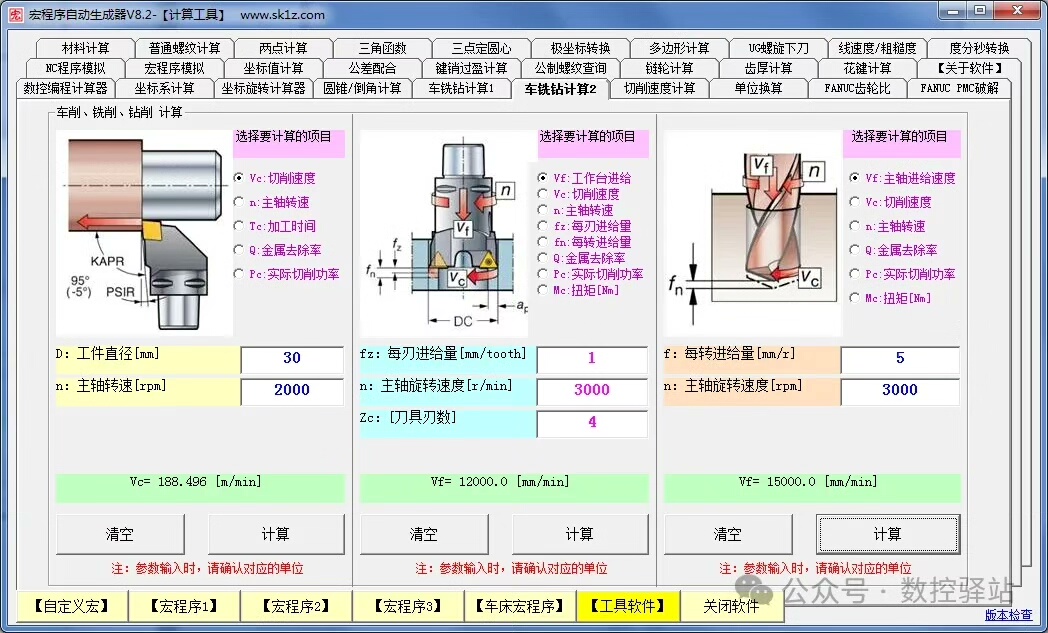The height and width of the screenshot is (633, 1048).
Task: Select Vc:切削速度 in milling panel
Action: pyautogui.click(x=578, y=194)
